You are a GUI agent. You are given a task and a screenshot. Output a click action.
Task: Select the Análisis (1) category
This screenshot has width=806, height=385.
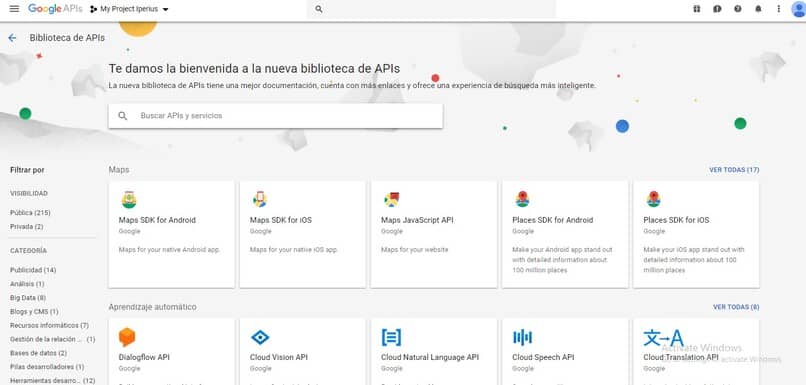27,284
